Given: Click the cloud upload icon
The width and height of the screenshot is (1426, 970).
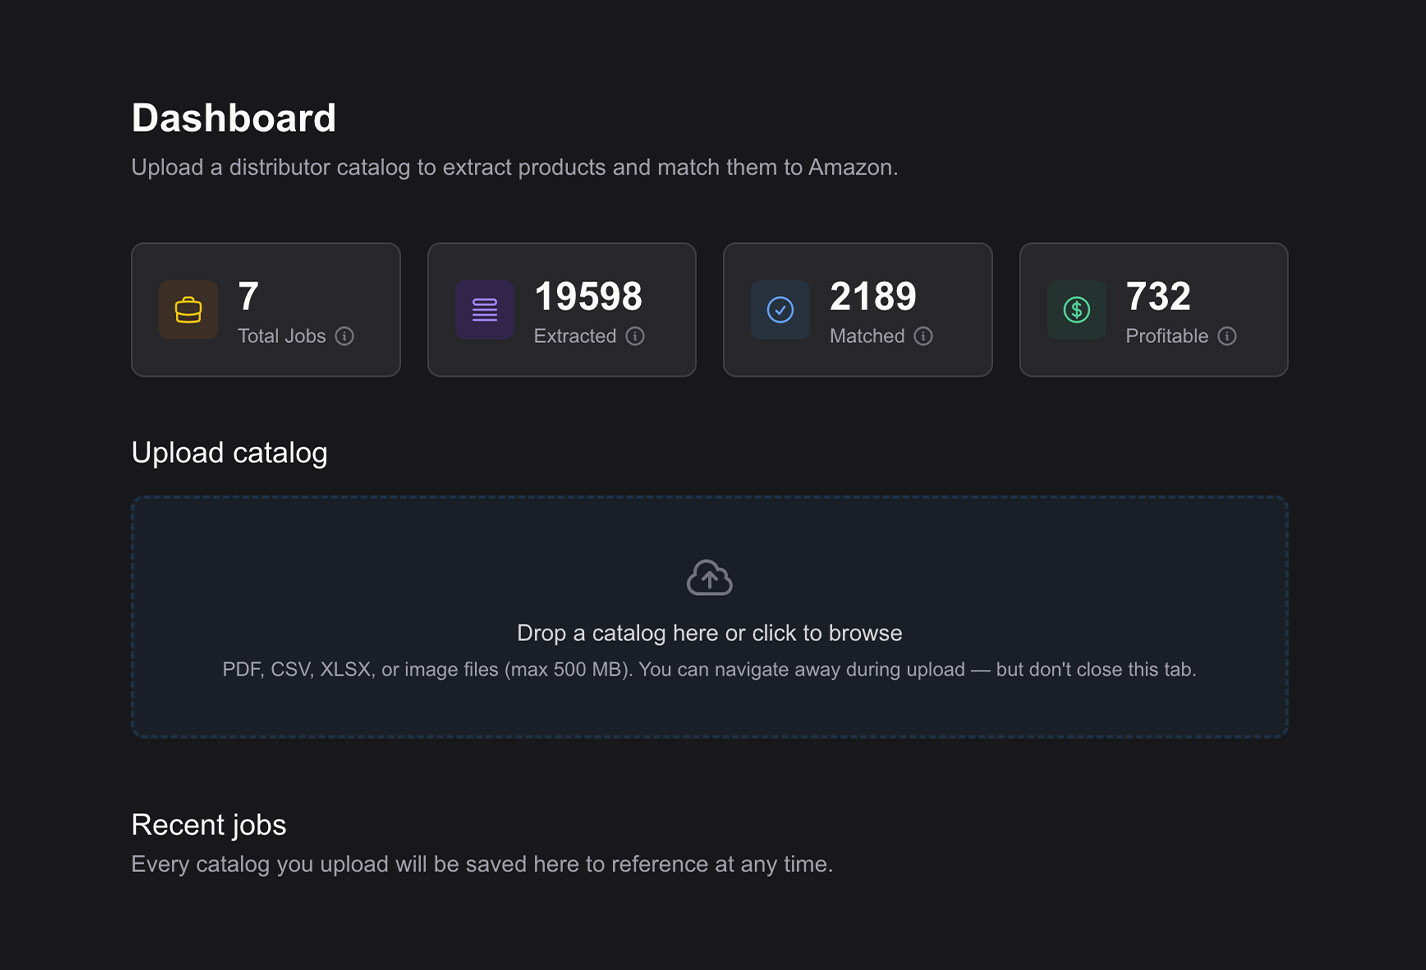Looking at the screenshot, I should coord(709,578).
